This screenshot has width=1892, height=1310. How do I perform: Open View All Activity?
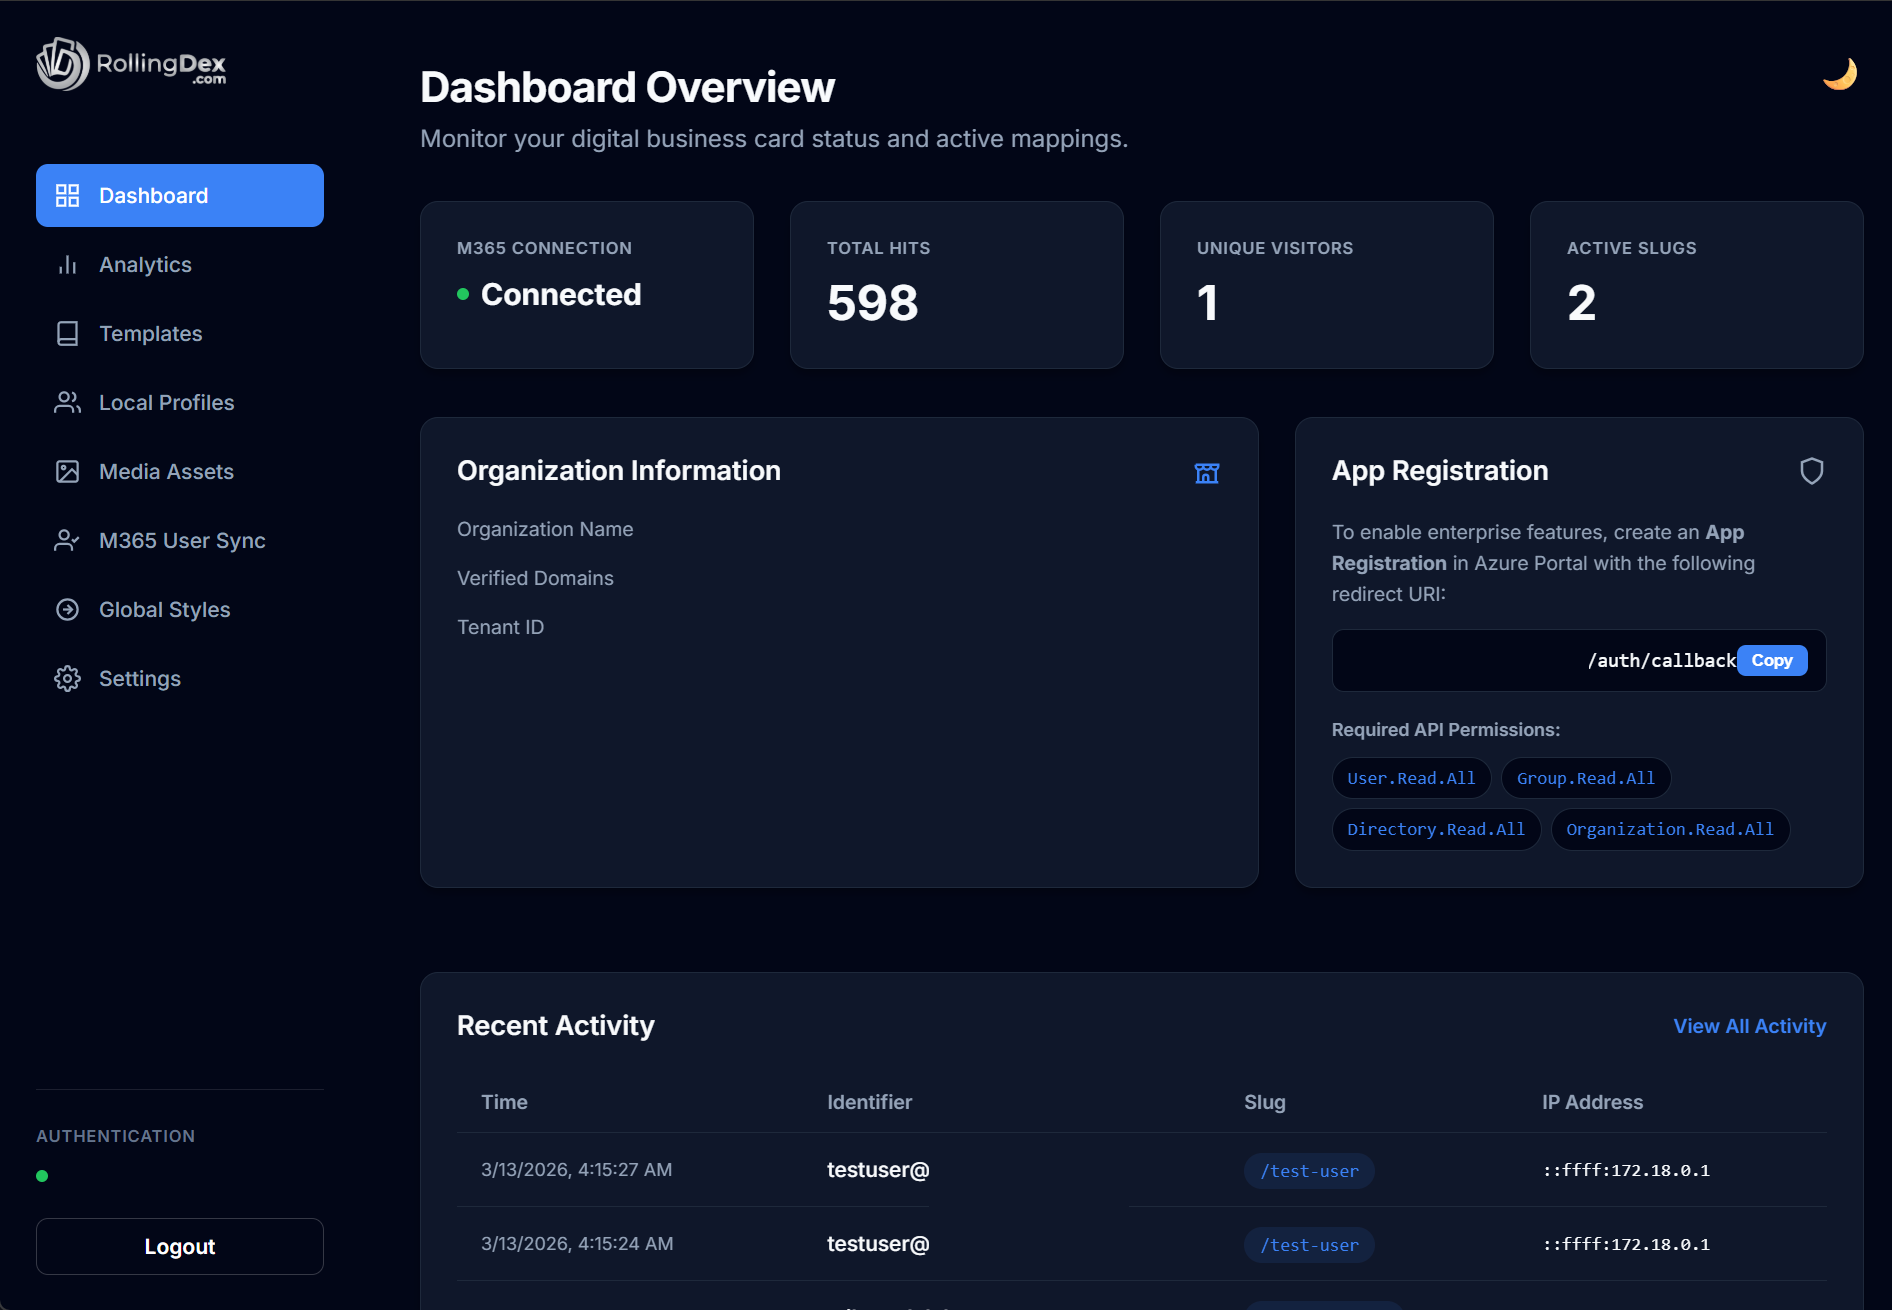click(x=1748, y=1025)
